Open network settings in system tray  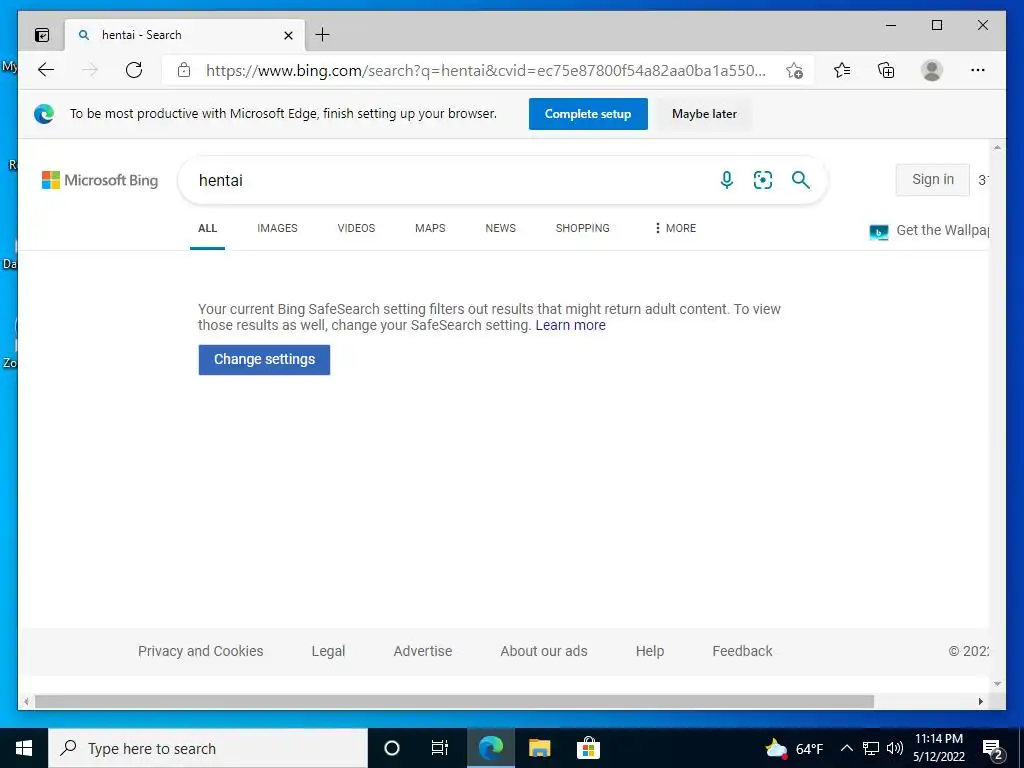(871, 748)
